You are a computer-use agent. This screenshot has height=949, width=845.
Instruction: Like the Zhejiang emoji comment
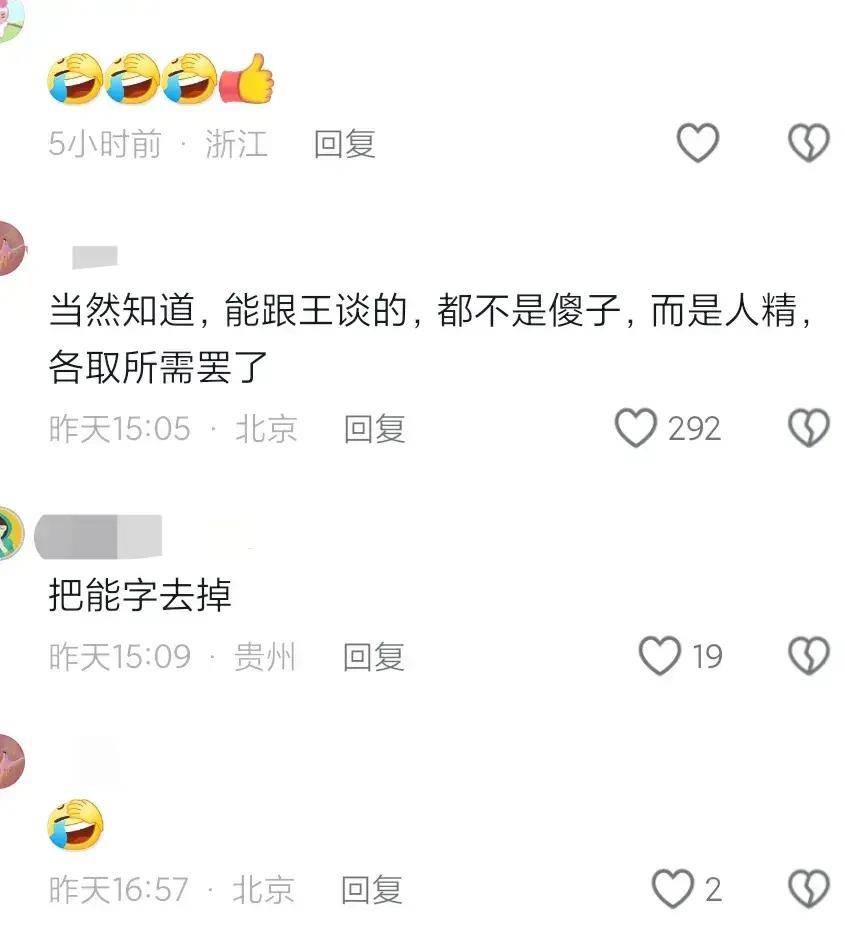point(697,143)
